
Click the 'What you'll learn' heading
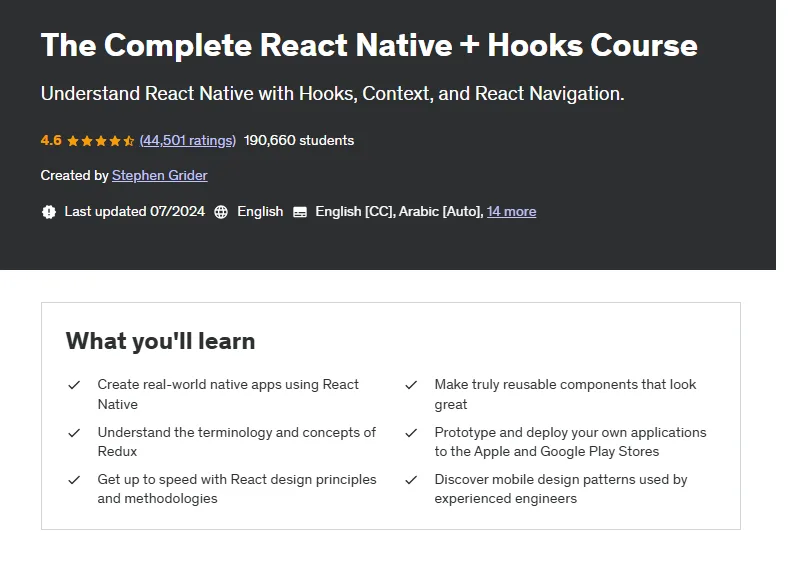click(x=160, y=341)
